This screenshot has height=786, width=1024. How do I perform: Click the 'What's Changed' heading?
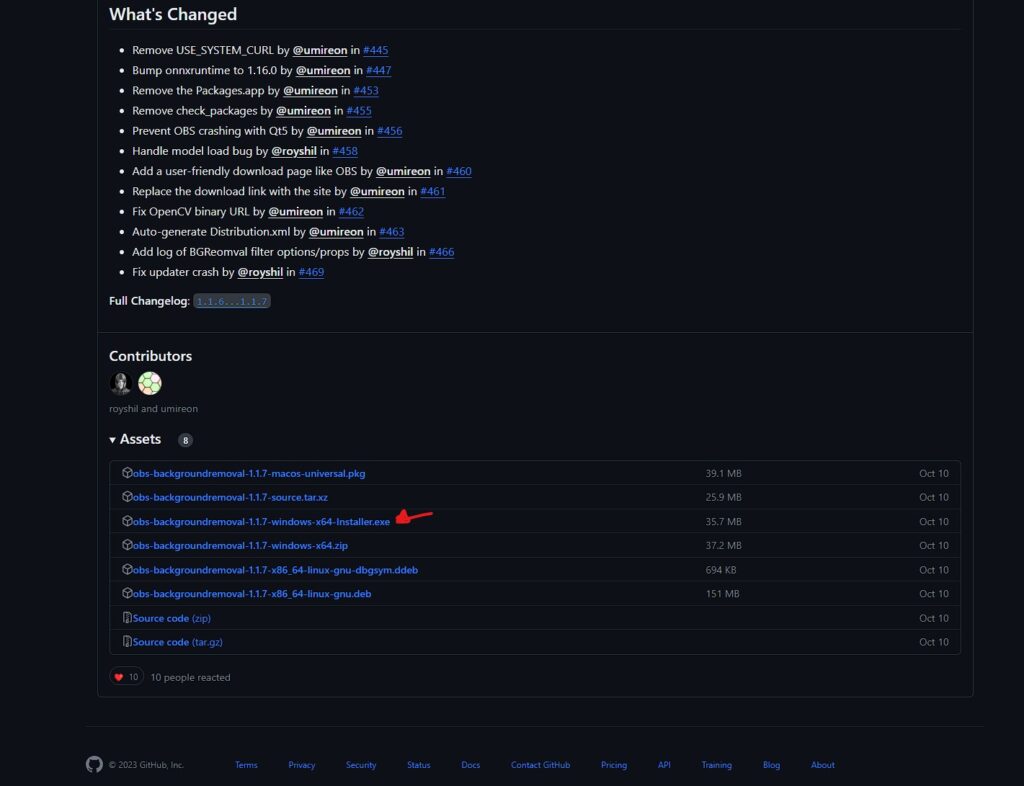point(173,14)
